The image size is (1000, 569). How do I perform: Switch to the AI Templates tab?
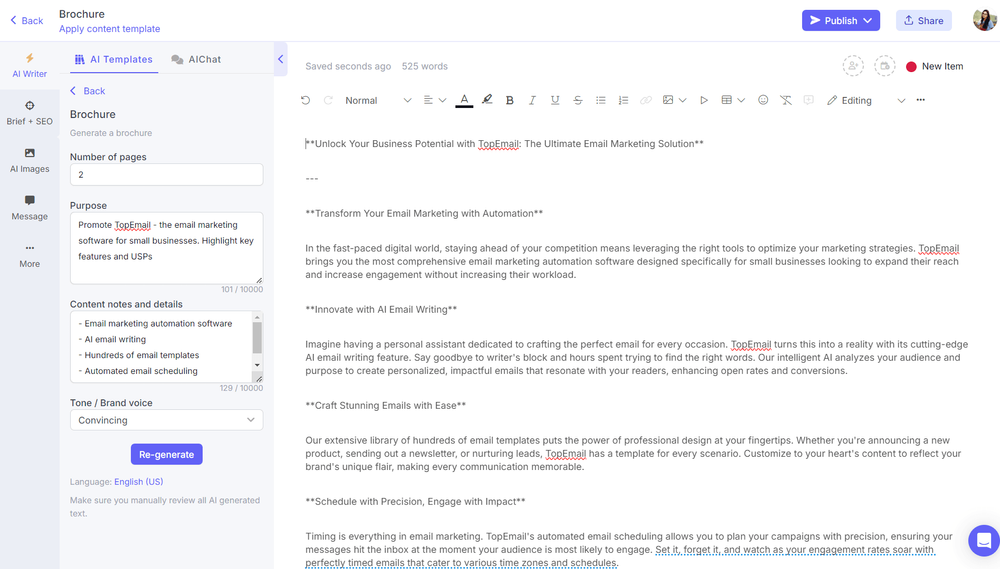pyautogui.click(x=114, y=59)
